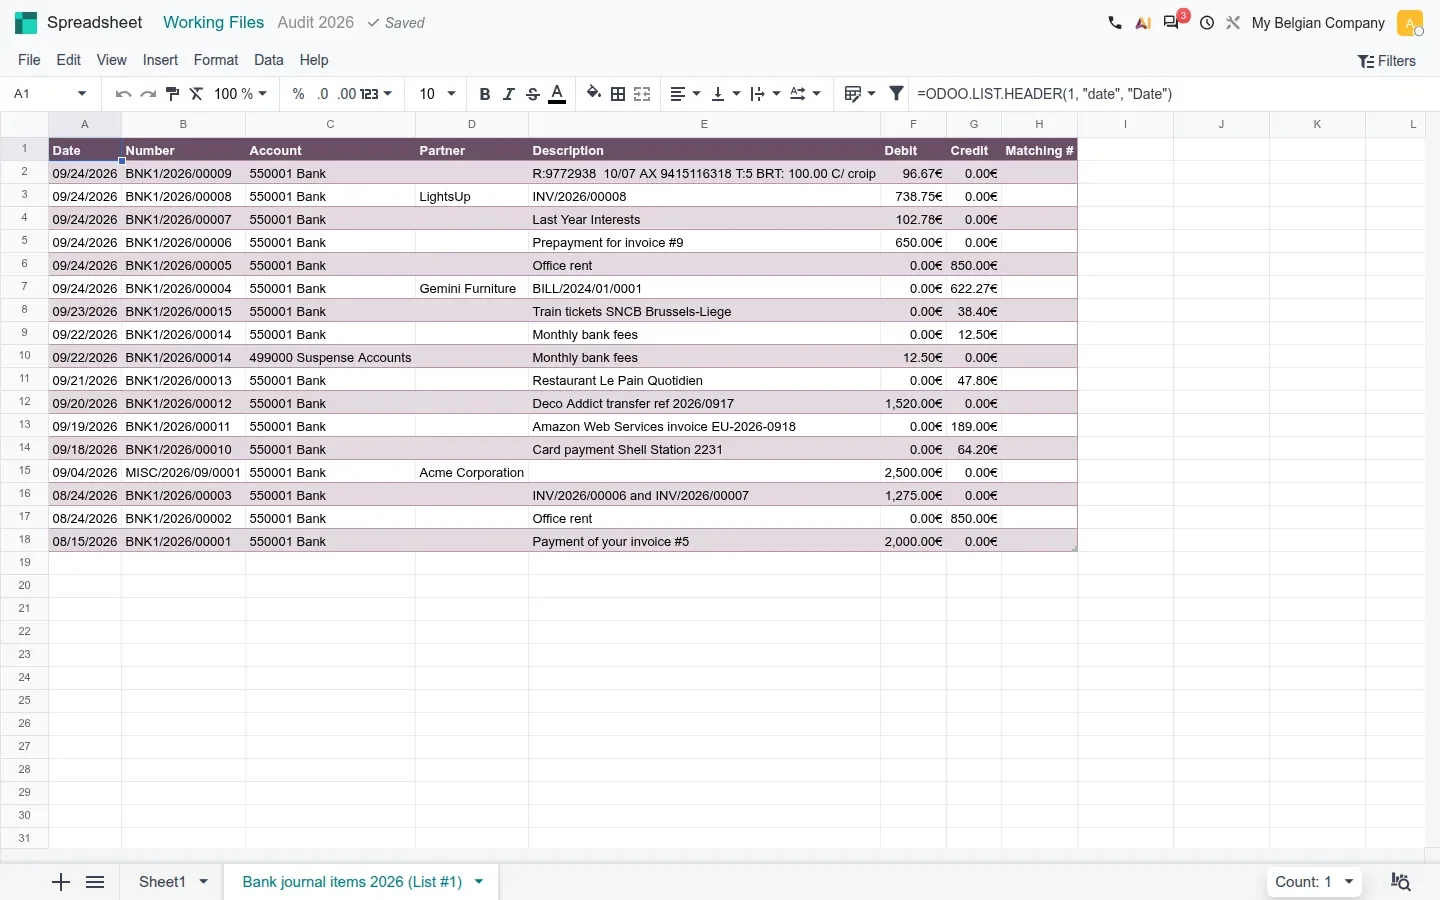This screenshot has width=1440, height=900.
Task: Open the Help menu
Action: click(x=314, y=60)
